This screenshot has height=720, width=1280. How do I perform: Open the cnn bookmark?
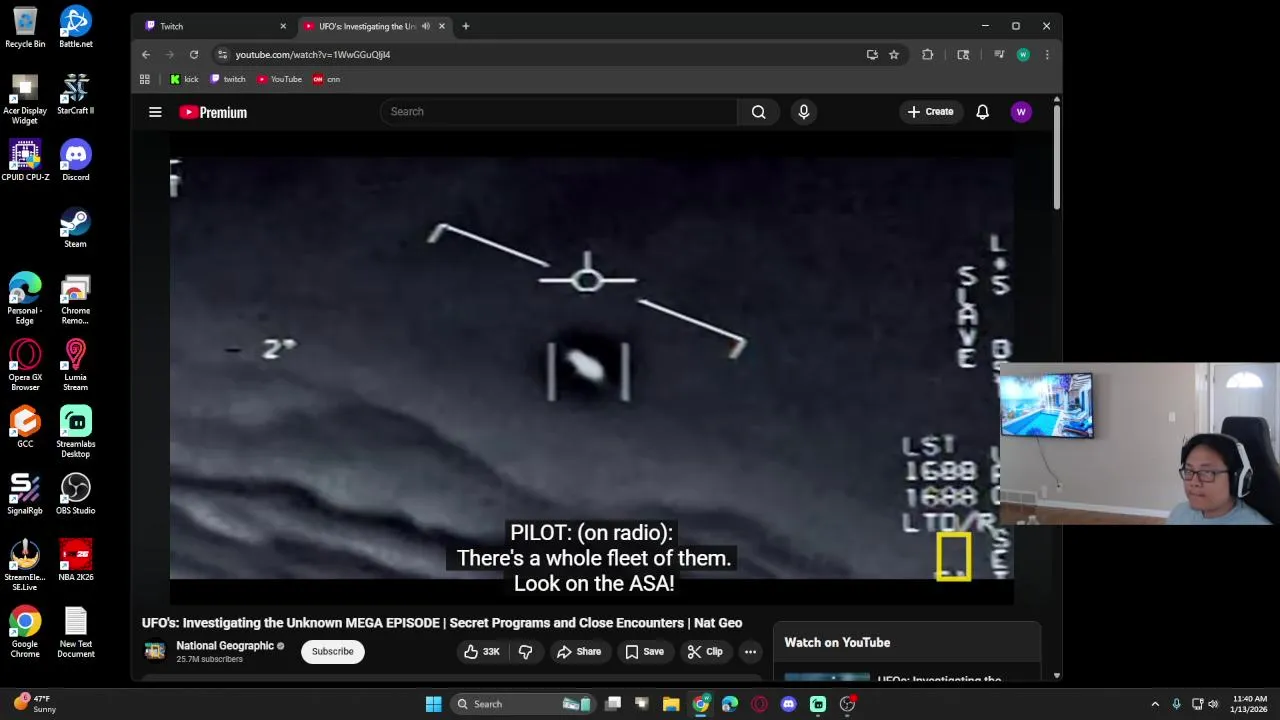(327, 79)
